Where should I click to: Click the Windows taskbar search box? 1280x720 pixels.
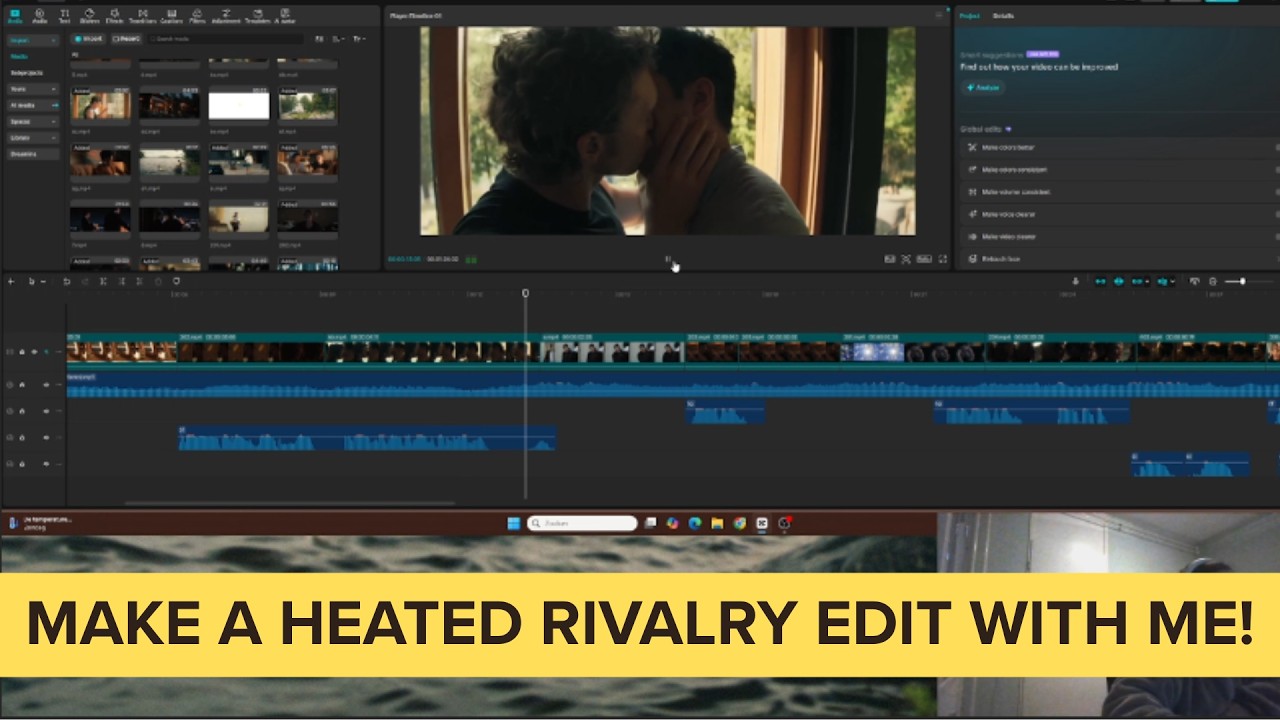(x=582, y=523)
